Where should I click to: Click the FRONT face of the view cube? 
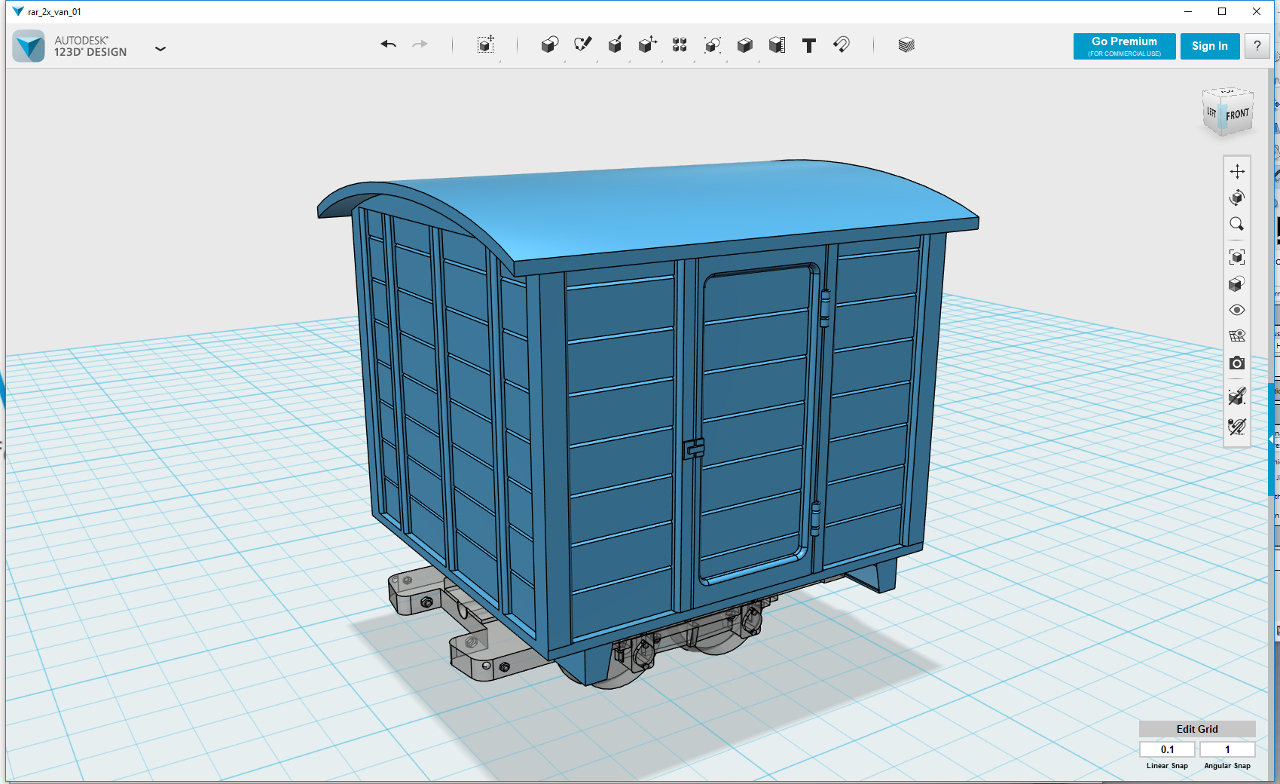point(1238,115)
